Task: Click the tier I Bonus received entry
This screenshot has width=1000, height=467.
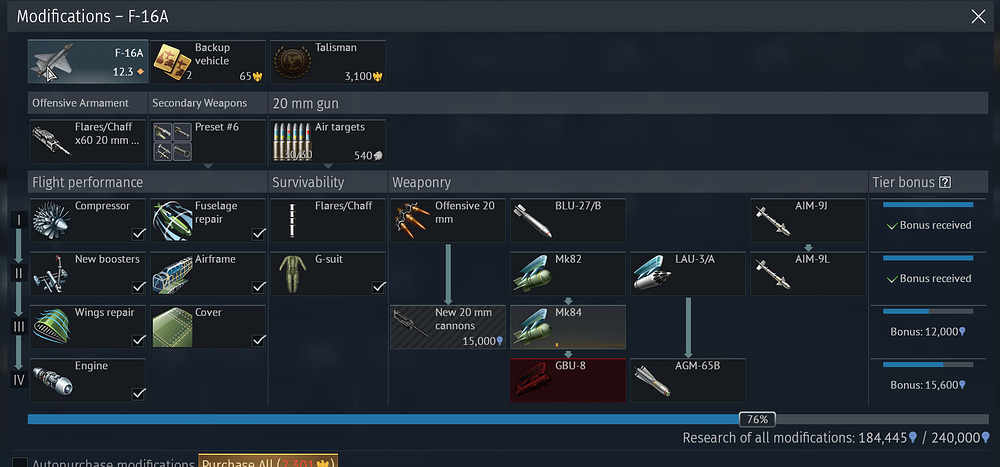Action: pos(929,225)
